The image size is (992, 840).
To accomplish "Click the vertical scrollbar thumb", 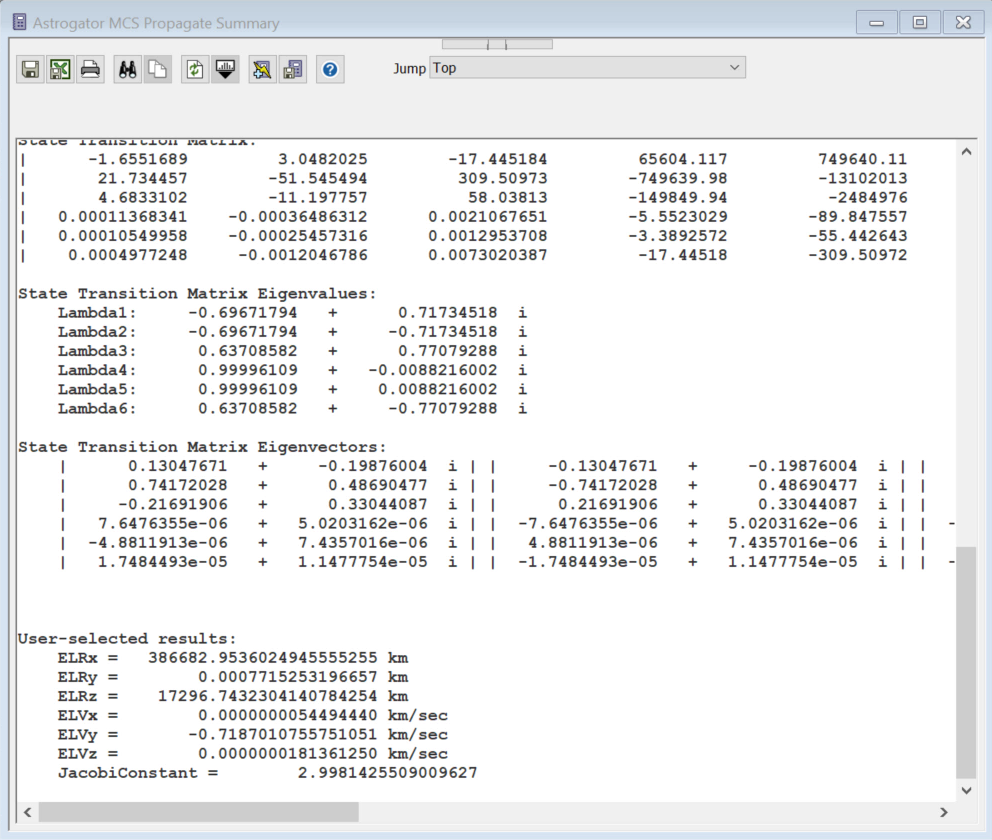I will [x=965, y=660].
